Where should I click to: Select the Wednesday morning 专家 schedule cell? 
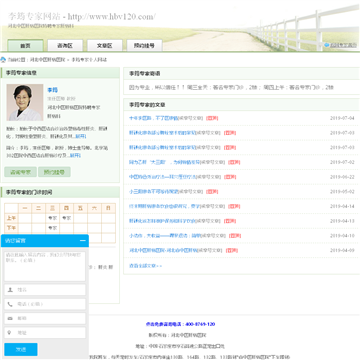click(53, 218)
